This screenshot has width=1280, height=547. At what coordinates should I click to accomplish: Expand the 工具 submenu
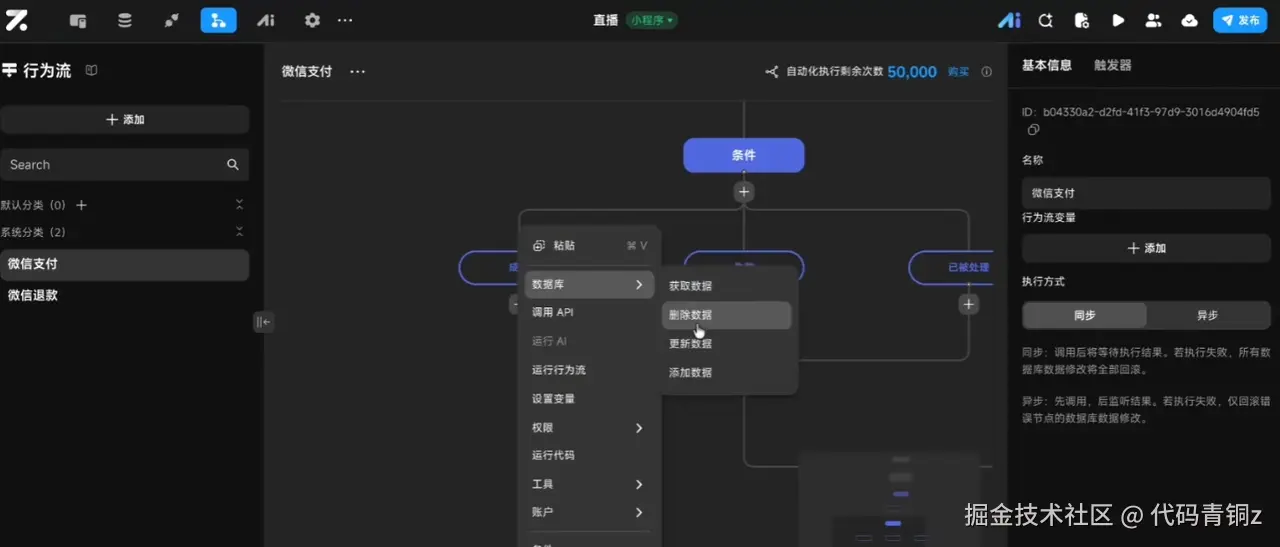coord(589,484)
